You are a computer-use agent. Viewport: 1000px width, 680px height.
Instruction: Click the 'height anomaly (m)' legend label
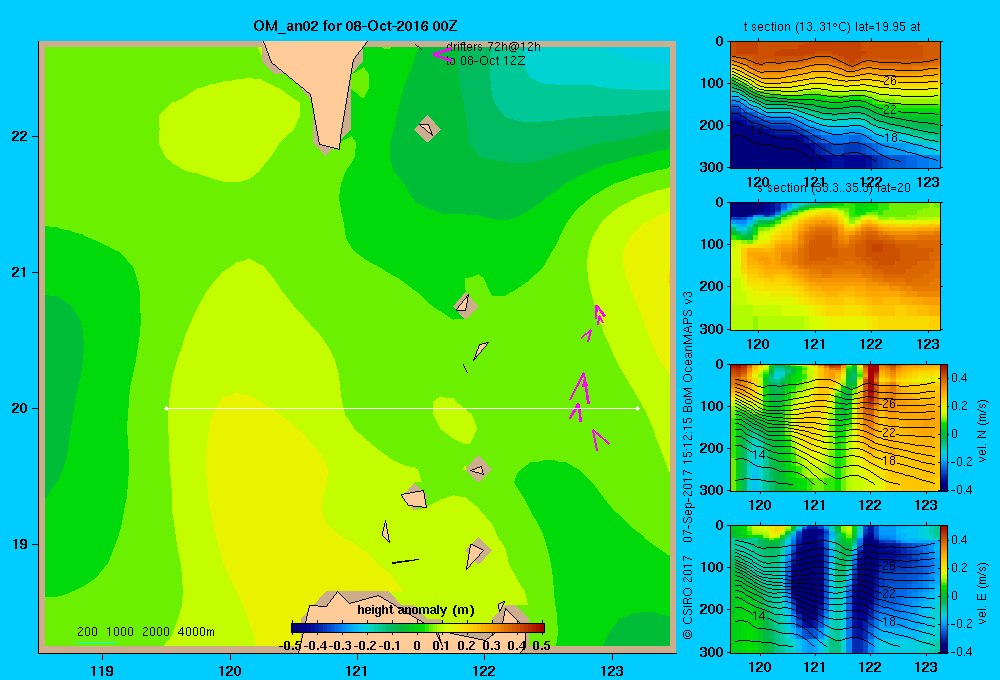pos(416,610)
